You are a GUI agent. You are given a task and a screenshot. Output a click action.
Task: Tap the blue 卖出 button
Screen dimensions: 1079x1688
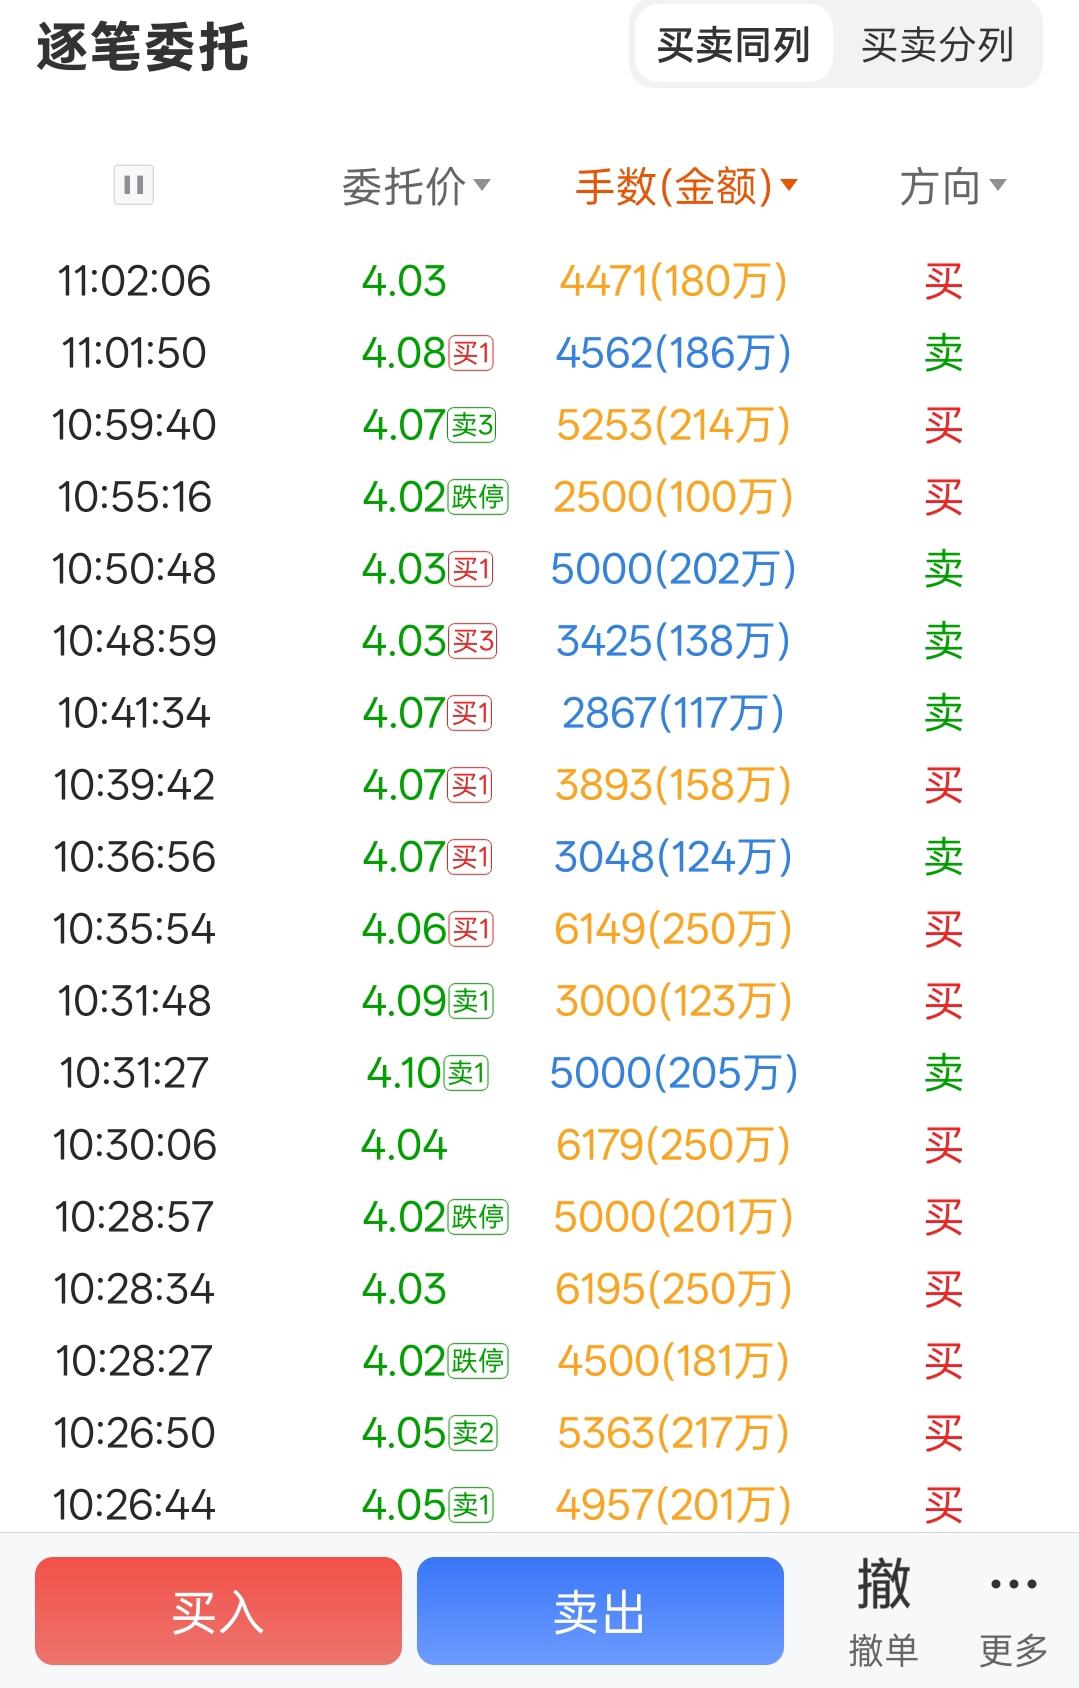click(600, 1611)
